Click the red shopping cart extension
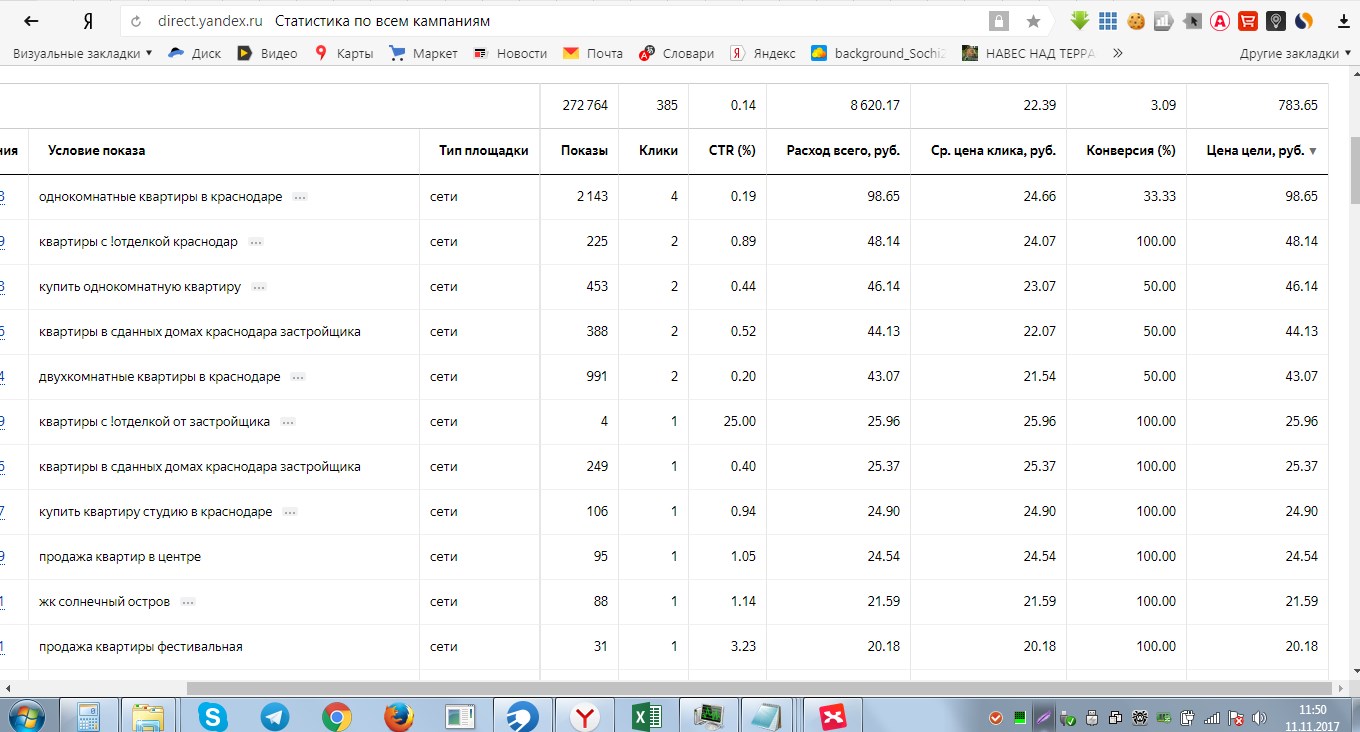Image resolution: width=1360 pixels, height=732 pixels. point(1247,20)
